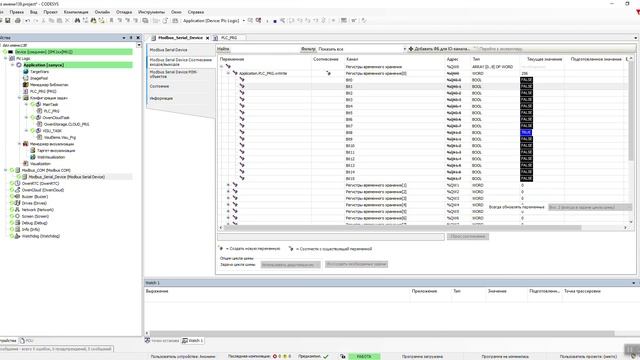Click Добавить ФБ для IO-канала button

click(x=439, y=49)
